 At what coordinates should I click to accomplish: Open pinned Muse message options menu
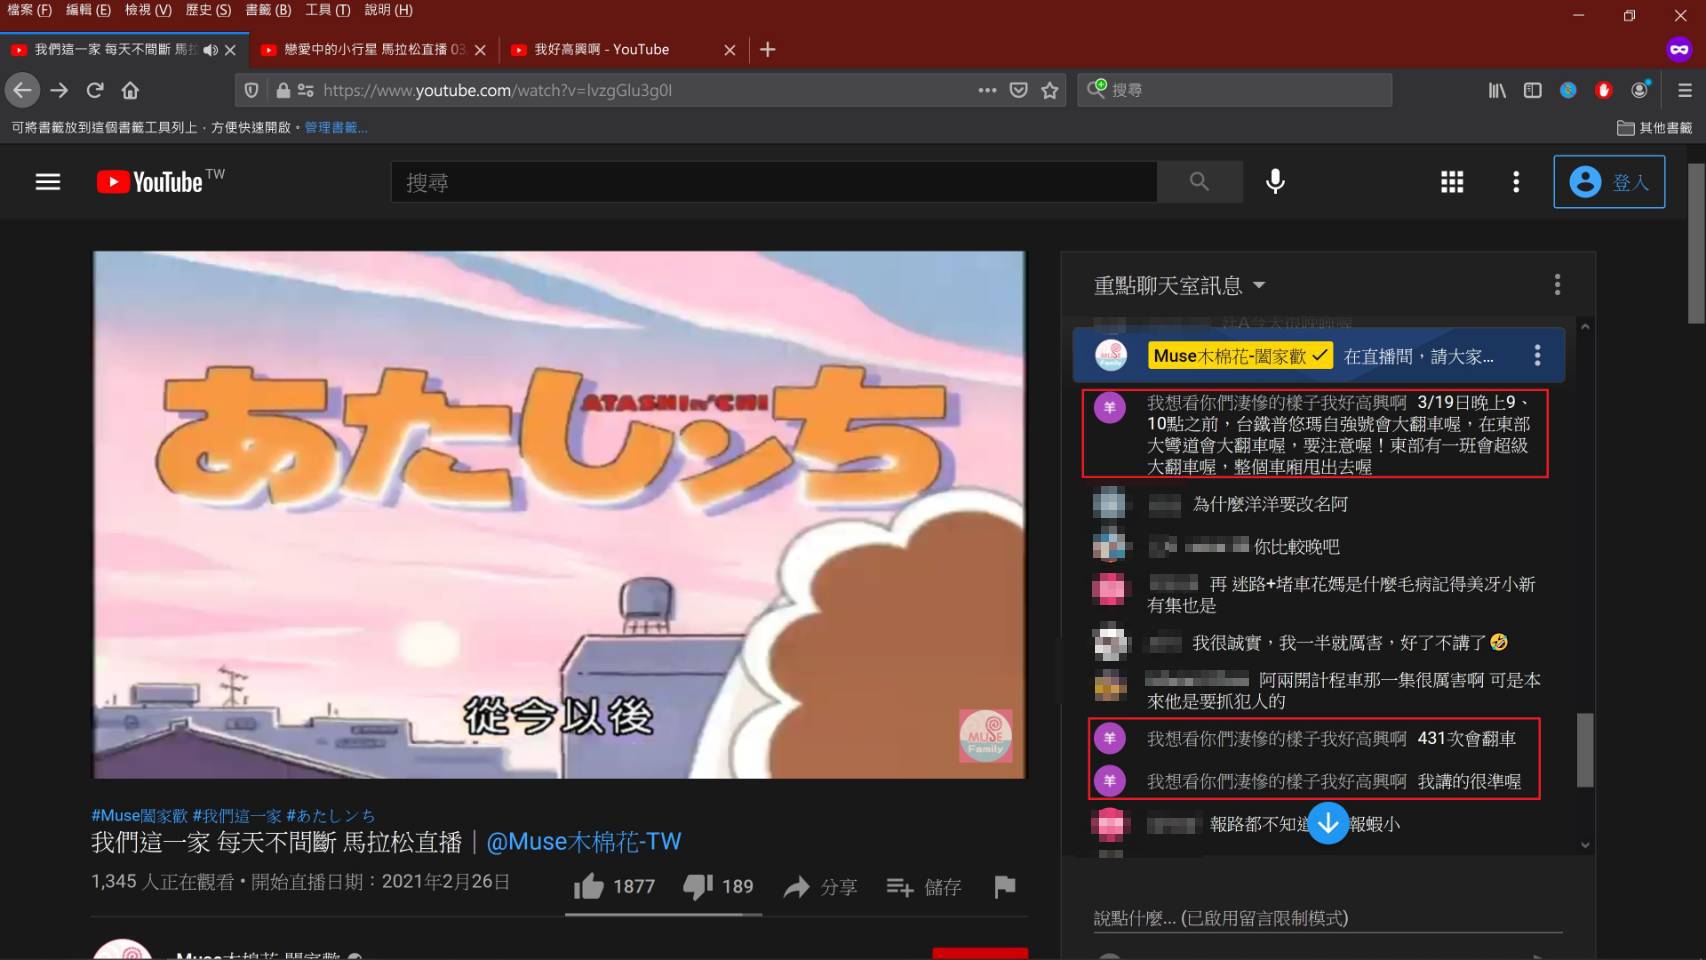(x=1537, y=355)
